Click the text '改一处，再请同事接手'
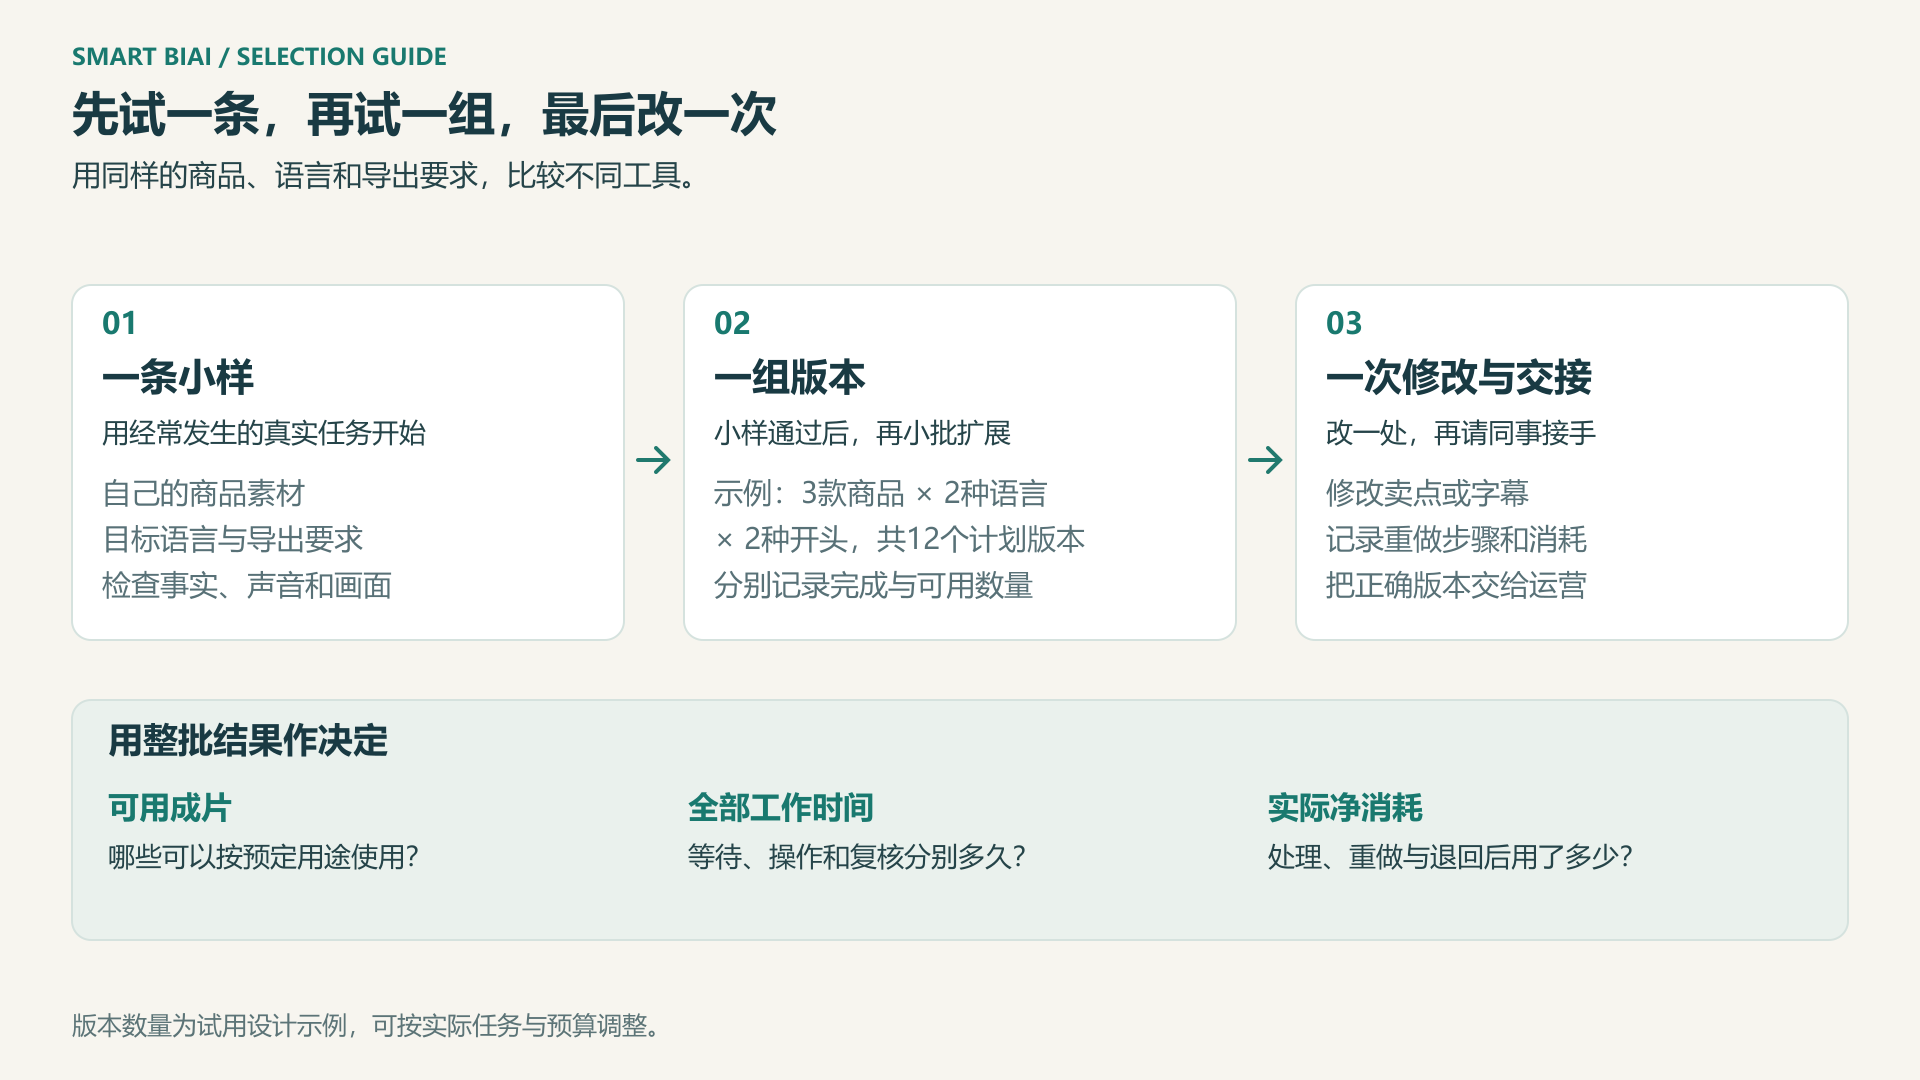This screenshot has height=1080, width=1920. pos(1461,433)
